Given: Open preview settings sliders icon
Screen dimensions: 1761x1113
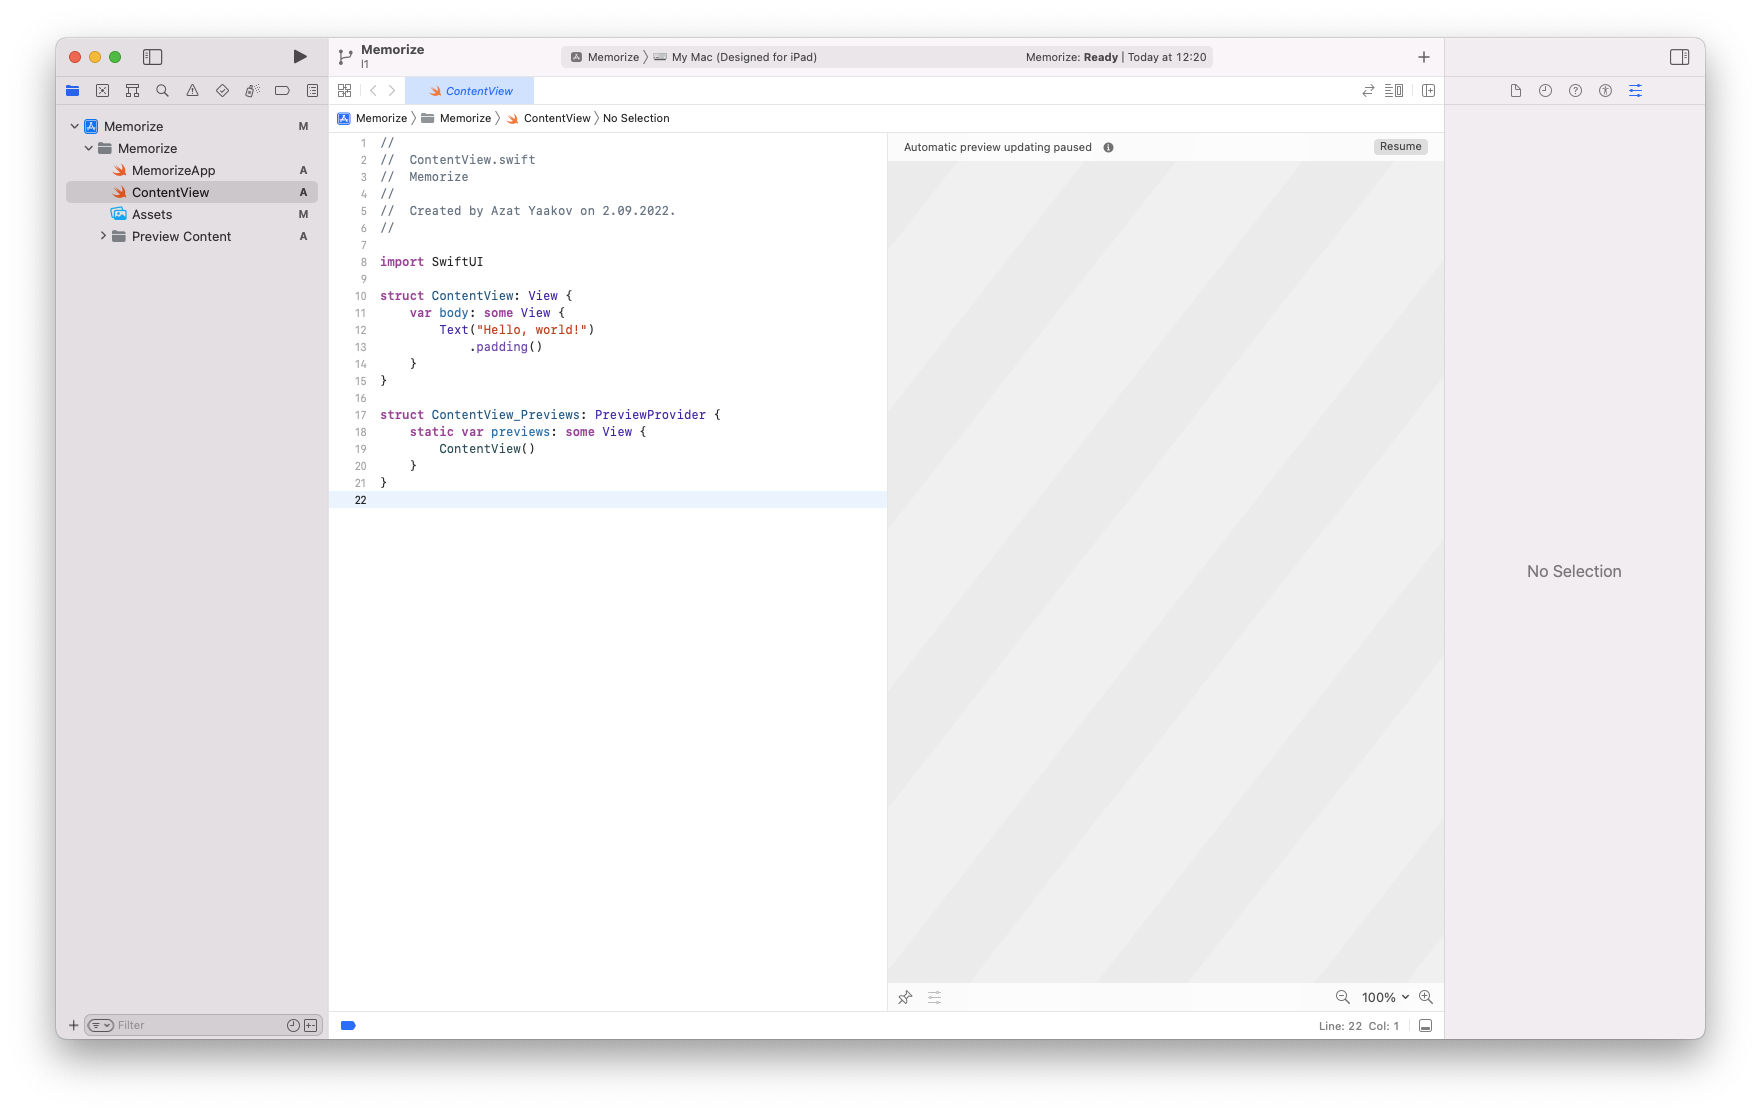Looking at the screenshot, I should click(935, 997).
